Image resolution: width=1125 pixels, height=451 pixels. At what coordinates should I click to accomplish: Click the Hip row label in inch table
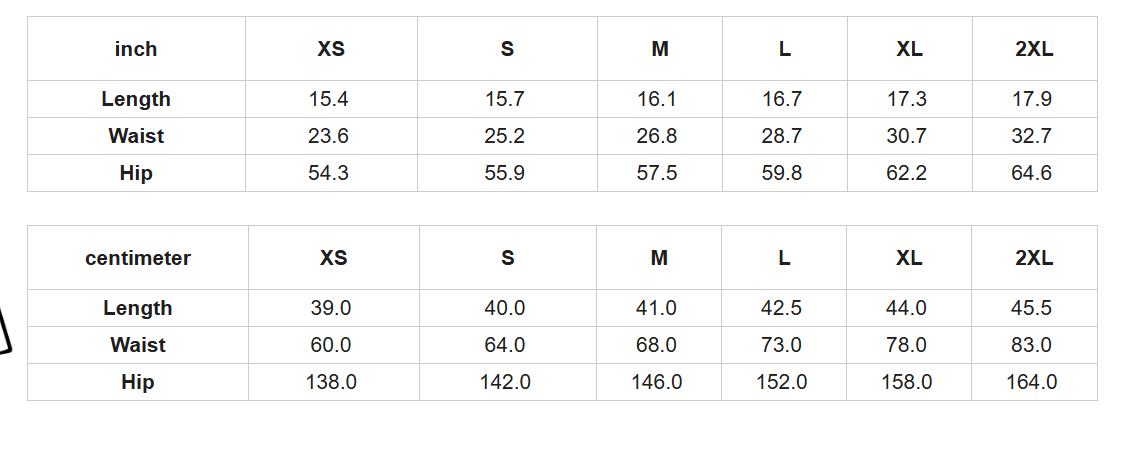136,173
